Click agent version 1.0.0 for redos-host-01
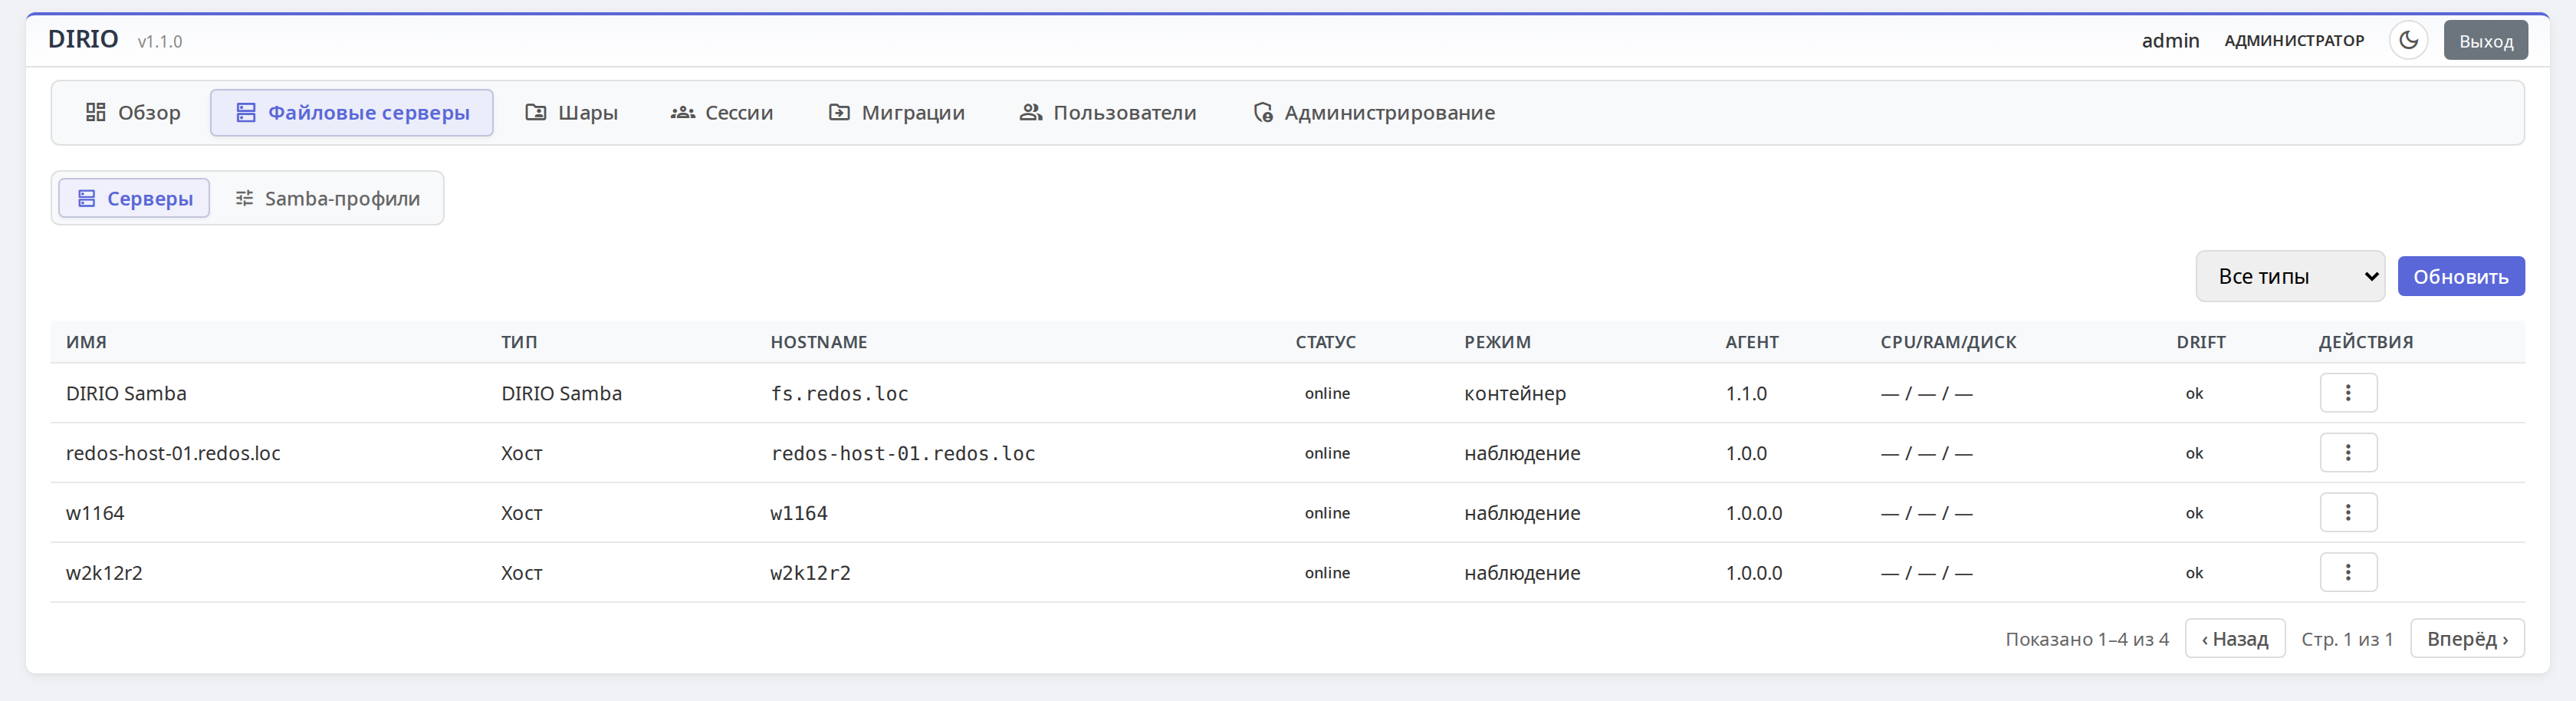The image size is (2576, 701). [1746, 453]
